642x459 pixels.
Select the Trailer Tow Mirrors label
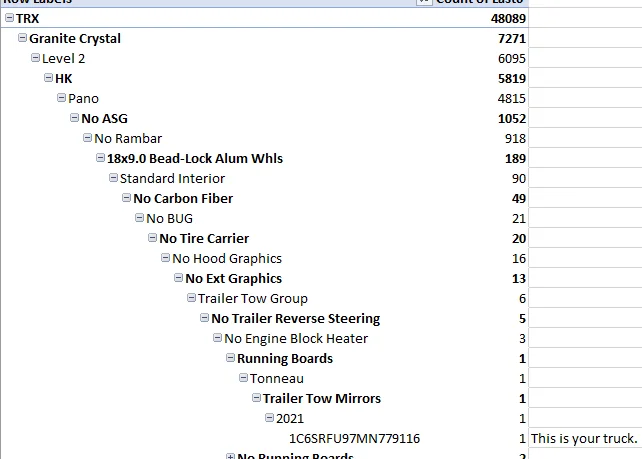[322, 399]
